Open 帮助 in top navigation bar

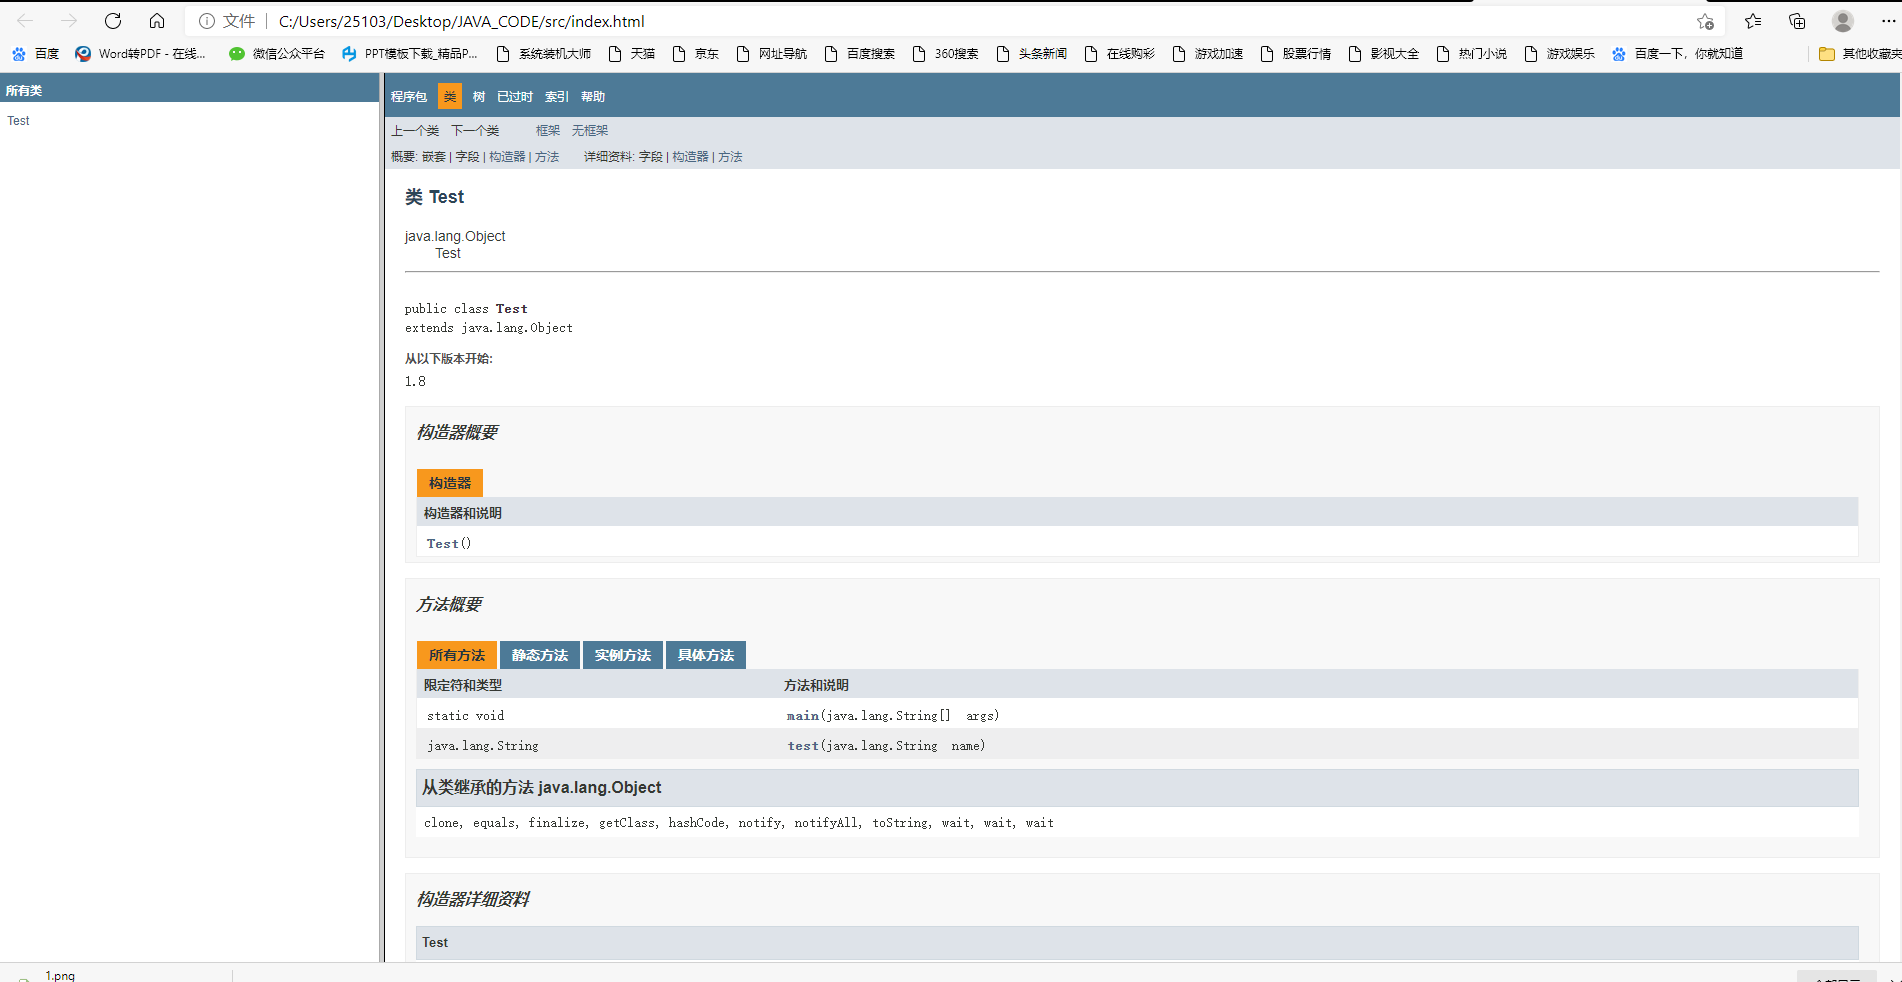pos(593,97)
